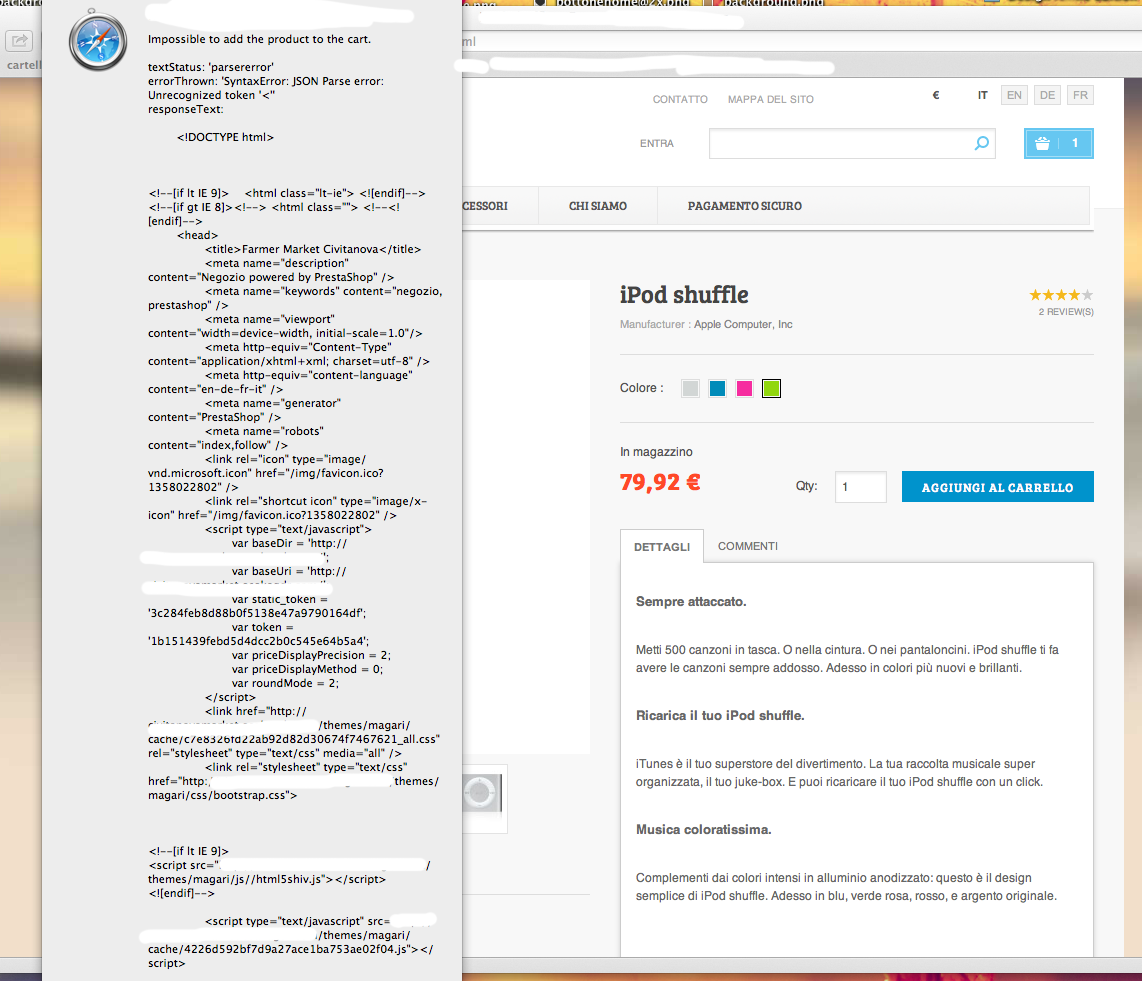This screenshot has width=1142, height=981.
Task: Select the pink color swatch
Action: pos(744,388)
